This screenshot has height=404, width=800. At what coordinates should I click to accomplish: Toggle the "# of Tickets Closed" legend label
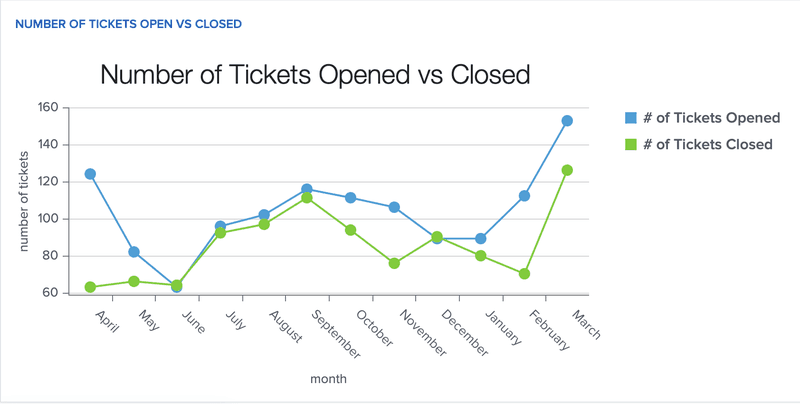click(708, 144)
